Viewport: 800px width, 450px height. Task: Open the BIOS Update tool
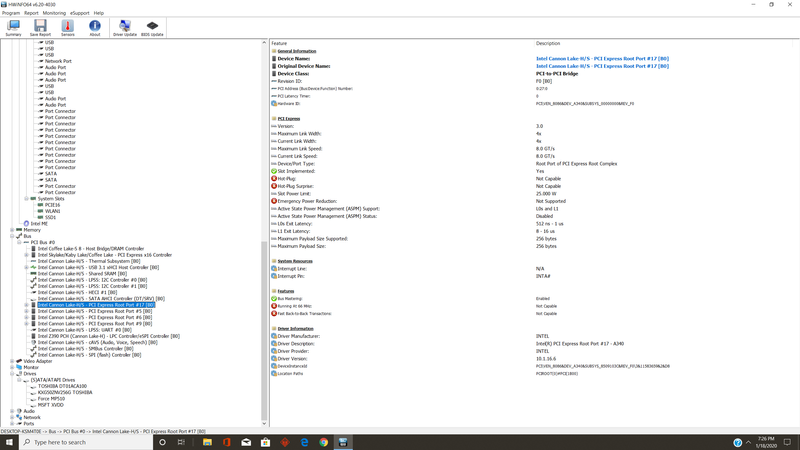pos(152,28)
